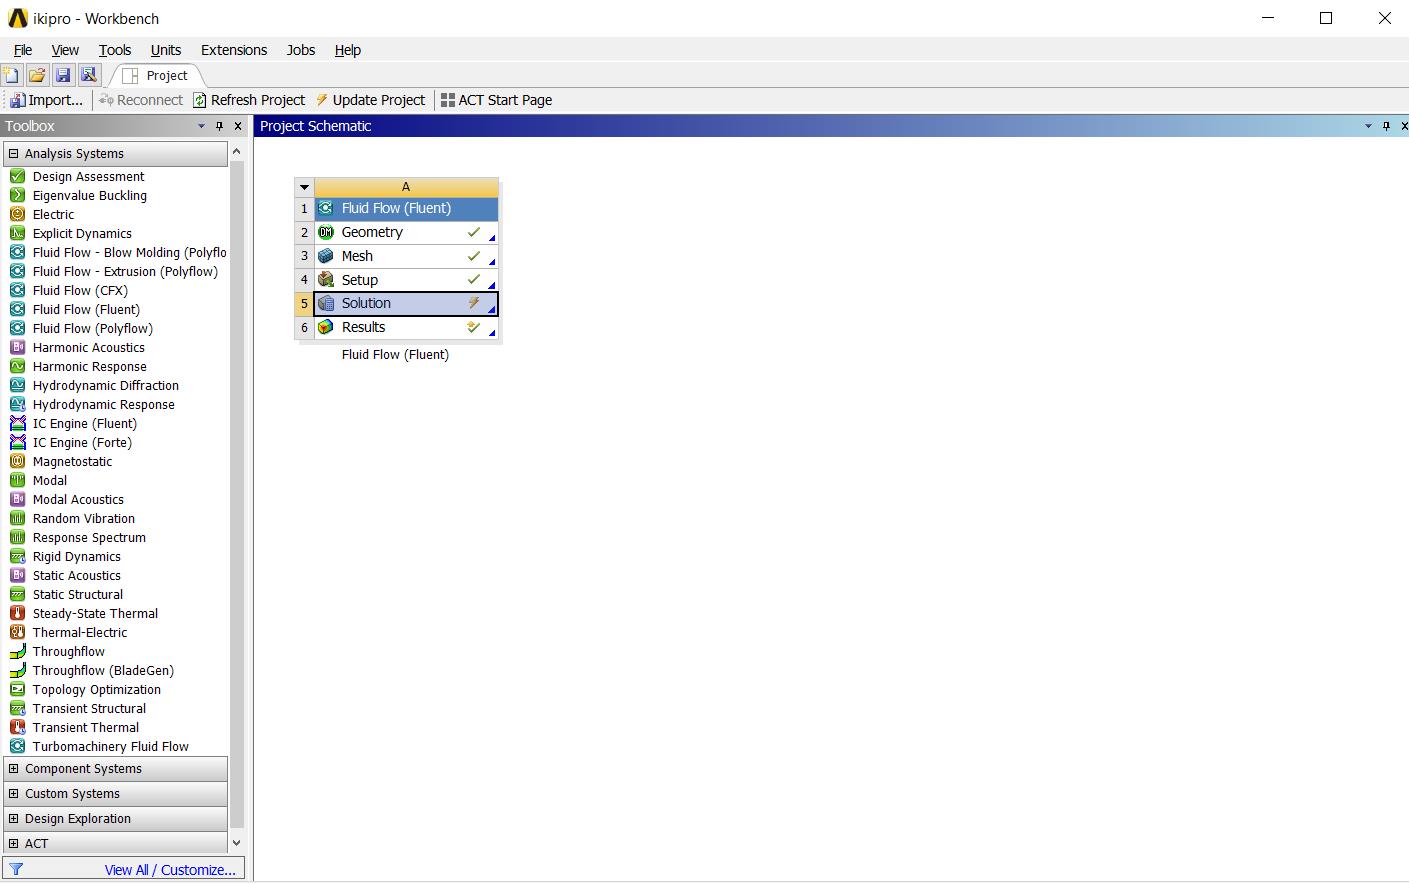Click the Save As icon
Screen dimensions: 1409x883
point(89,75)
